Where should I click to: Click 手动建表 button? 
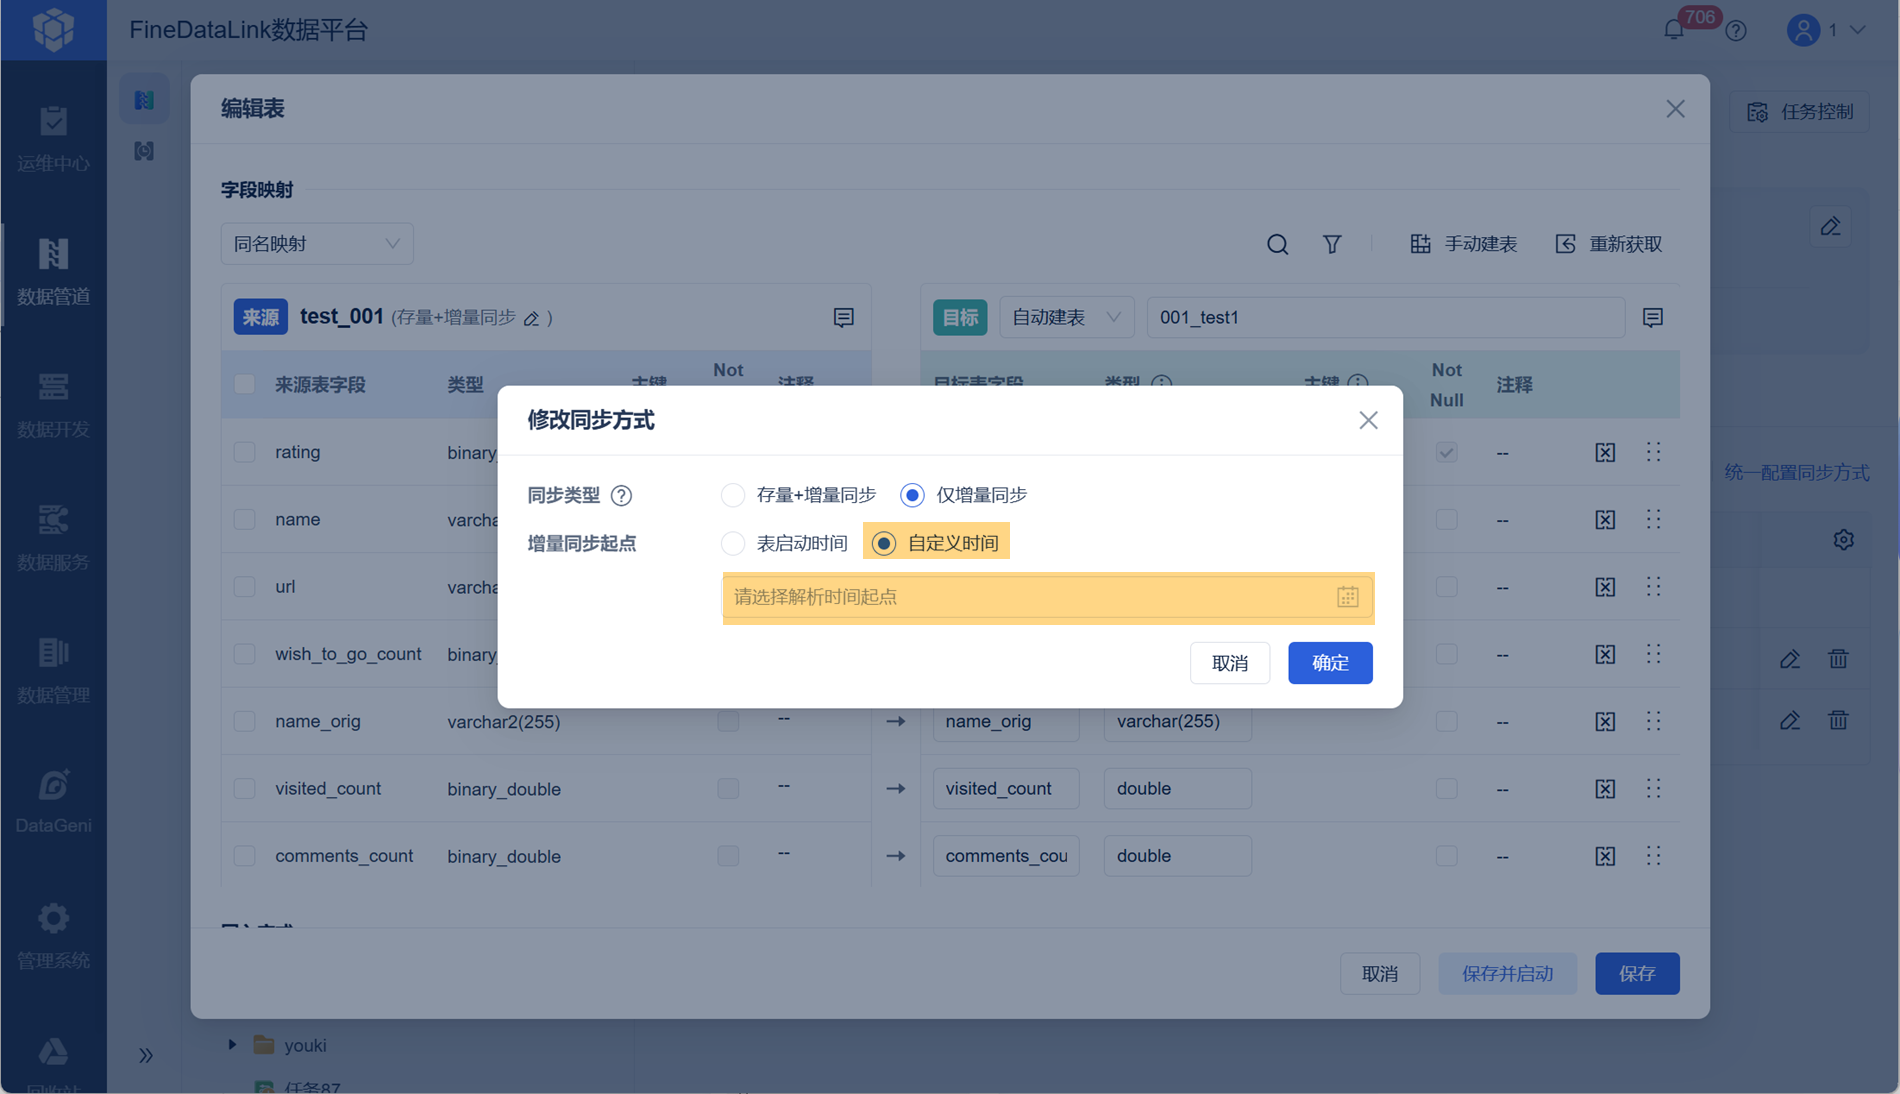(x=1464, y=244)
